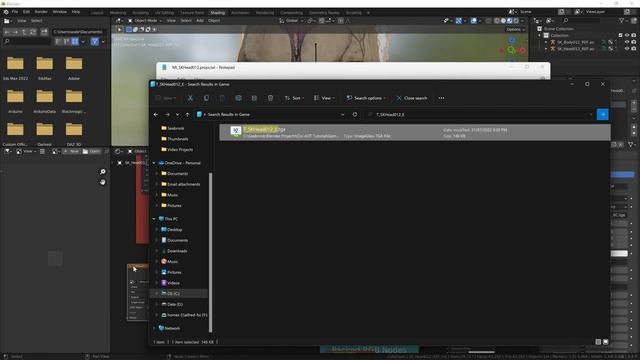The image size is (640, 360).
Task: Open the Blender Render menu
Action: click(41, 12)
